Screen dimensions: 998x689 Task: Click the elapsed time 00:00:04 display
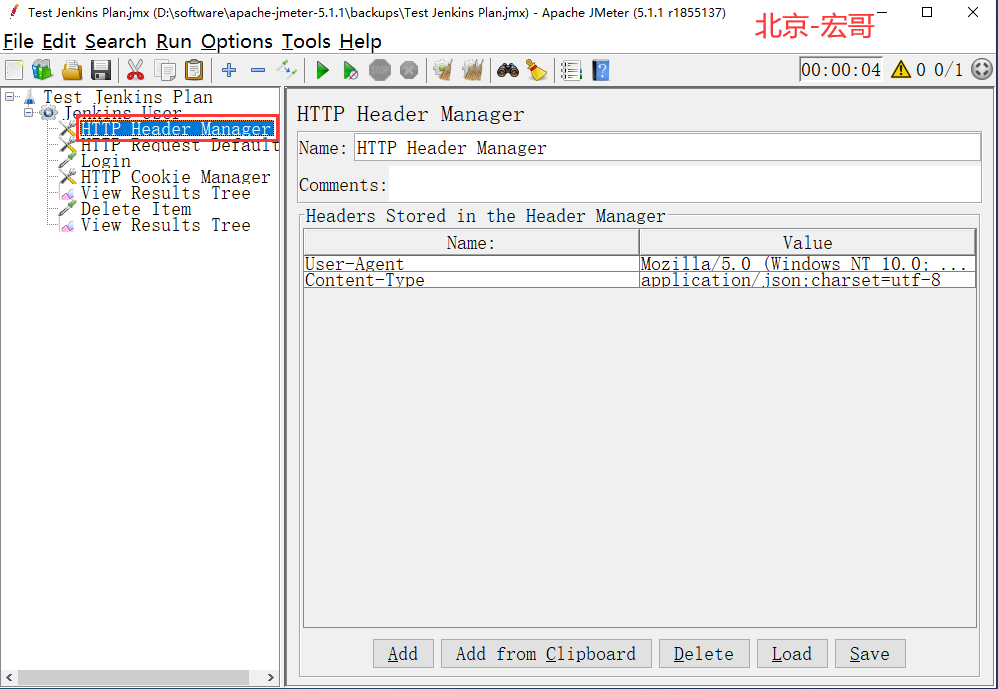click(x=841, y=69)
